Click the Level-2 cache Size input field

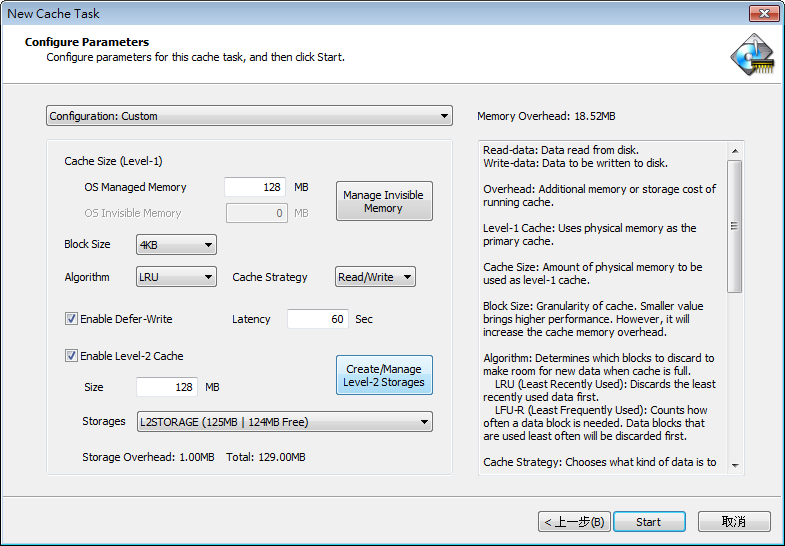[167, 387]
